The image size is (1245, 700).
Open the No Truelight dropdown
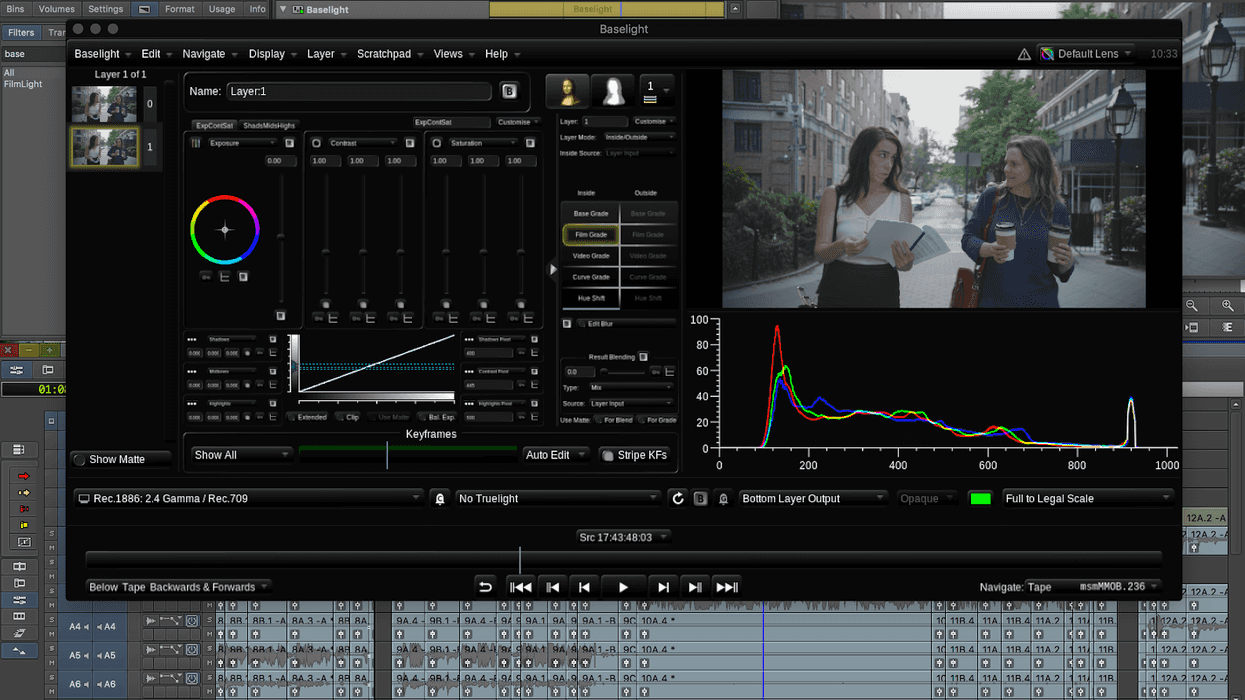tap(557, 498)
